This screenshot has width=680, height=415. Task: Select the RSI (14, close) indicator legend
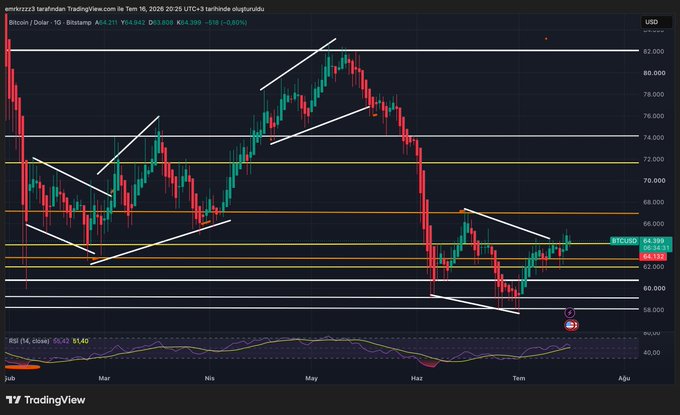(x=29, y=341)
